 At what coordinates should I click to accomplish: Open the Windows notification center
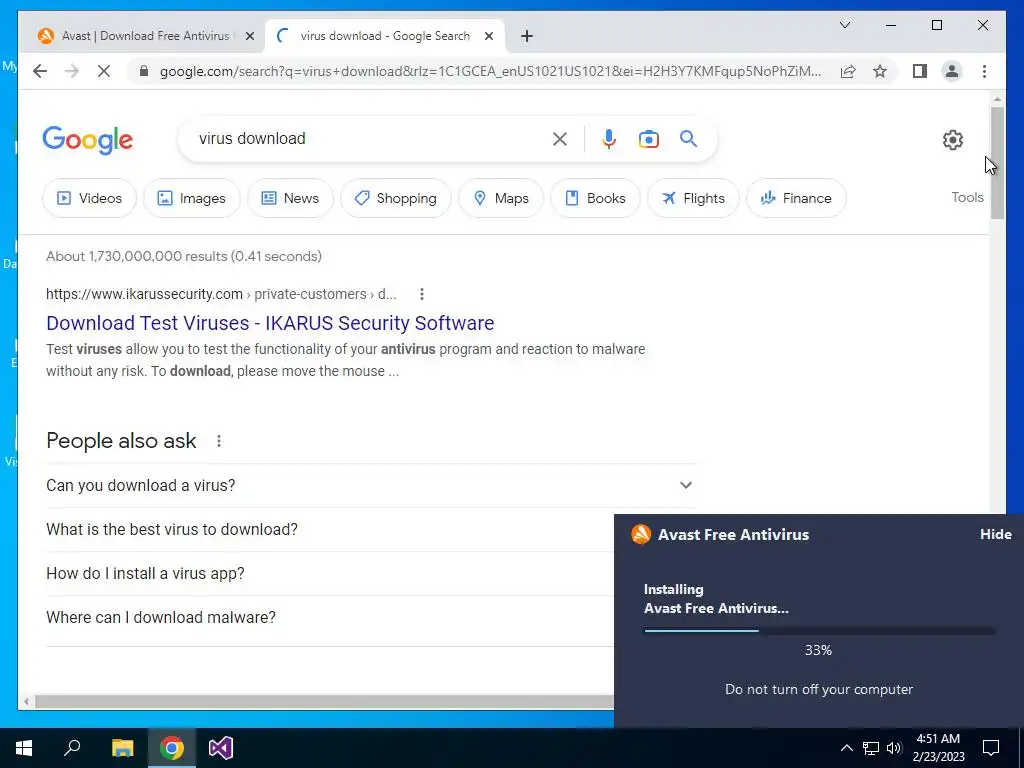(x=991, y=748)
